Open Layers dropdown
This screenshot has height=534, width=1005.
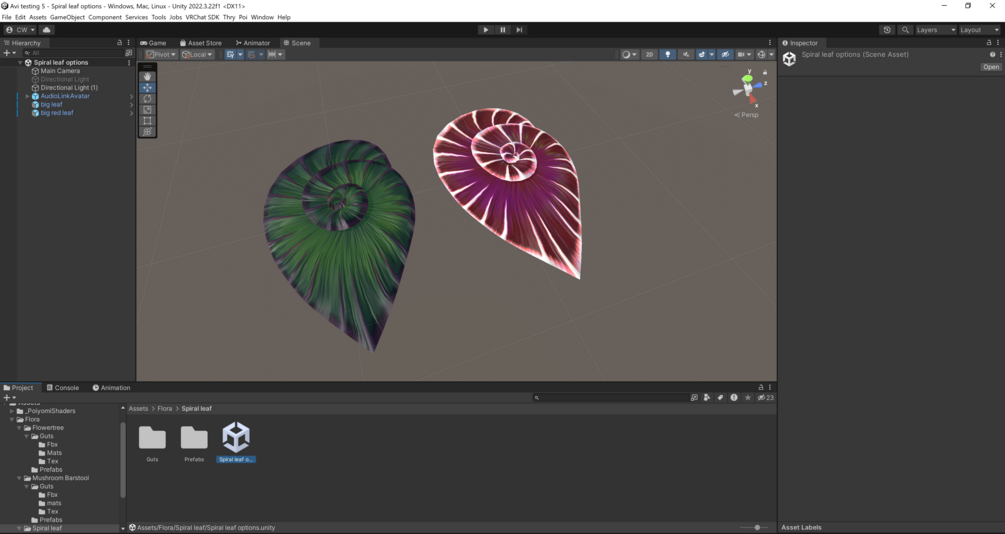tap(936, 29)
